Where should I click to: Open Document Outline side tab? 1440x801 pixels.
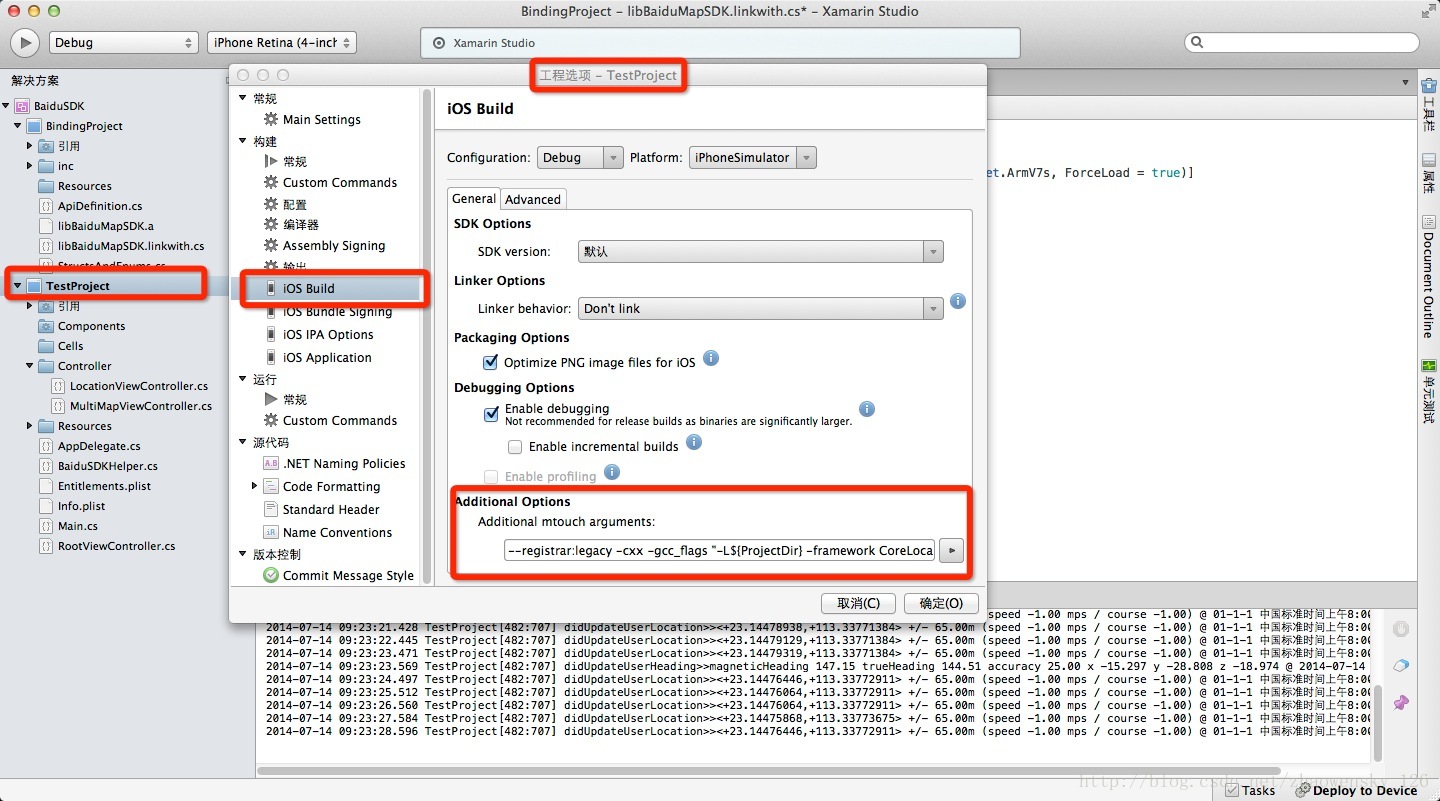point(1428,278)
